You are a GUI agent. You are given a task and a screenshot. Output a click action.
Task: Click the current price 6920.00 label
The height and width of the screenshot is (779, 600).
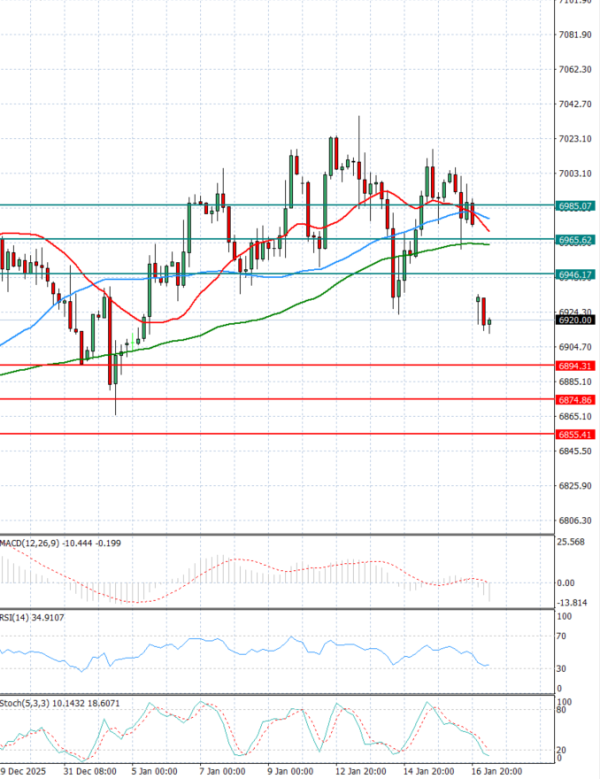[577, 321]
